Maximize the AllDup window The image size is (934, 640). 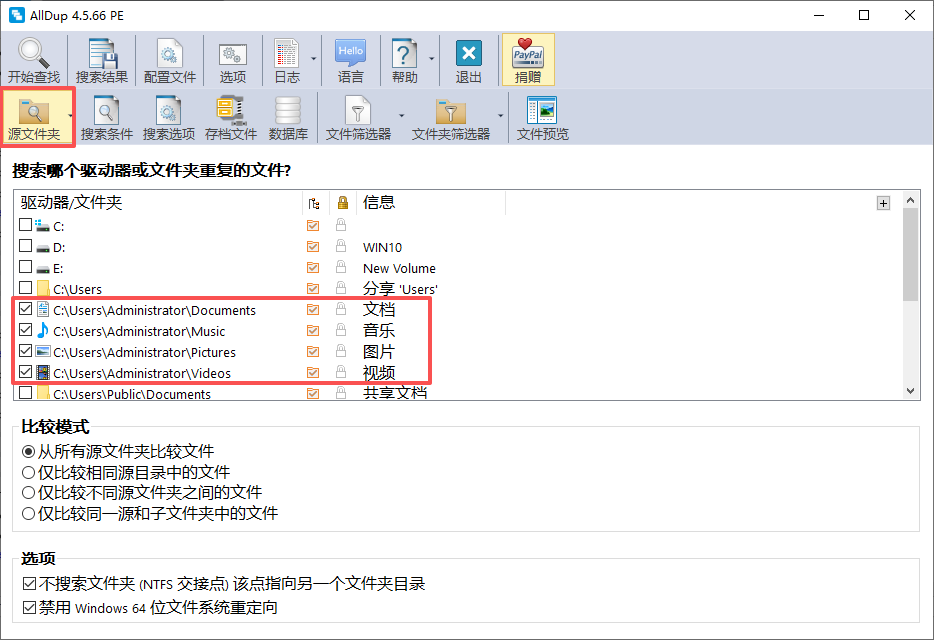(864, 15)
